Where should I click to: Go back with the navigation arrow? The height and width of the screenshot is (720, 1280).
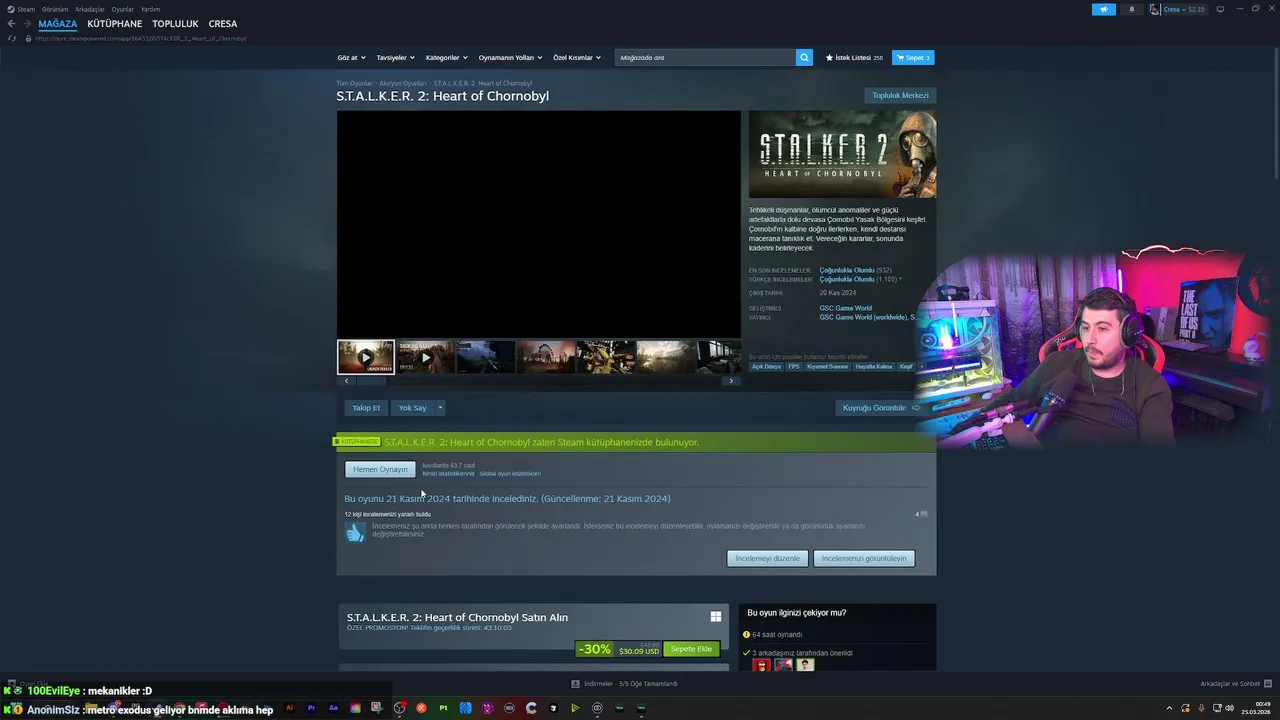(12, 24)
